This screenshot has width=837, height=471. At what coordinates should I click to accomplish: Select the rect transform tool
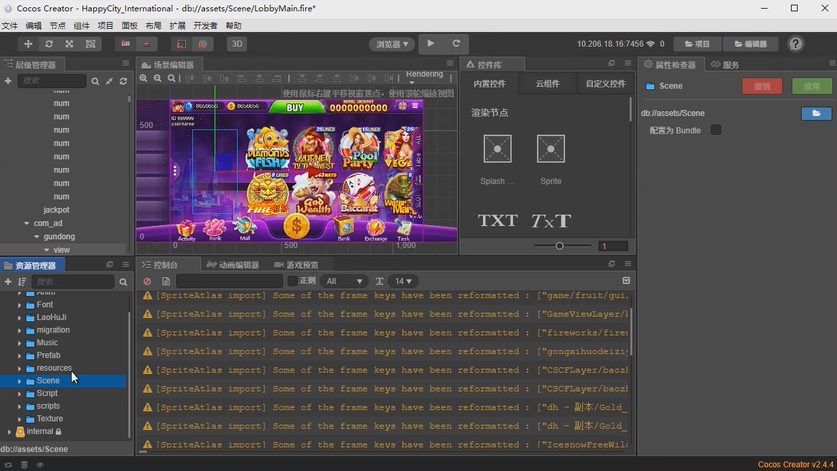91,44
